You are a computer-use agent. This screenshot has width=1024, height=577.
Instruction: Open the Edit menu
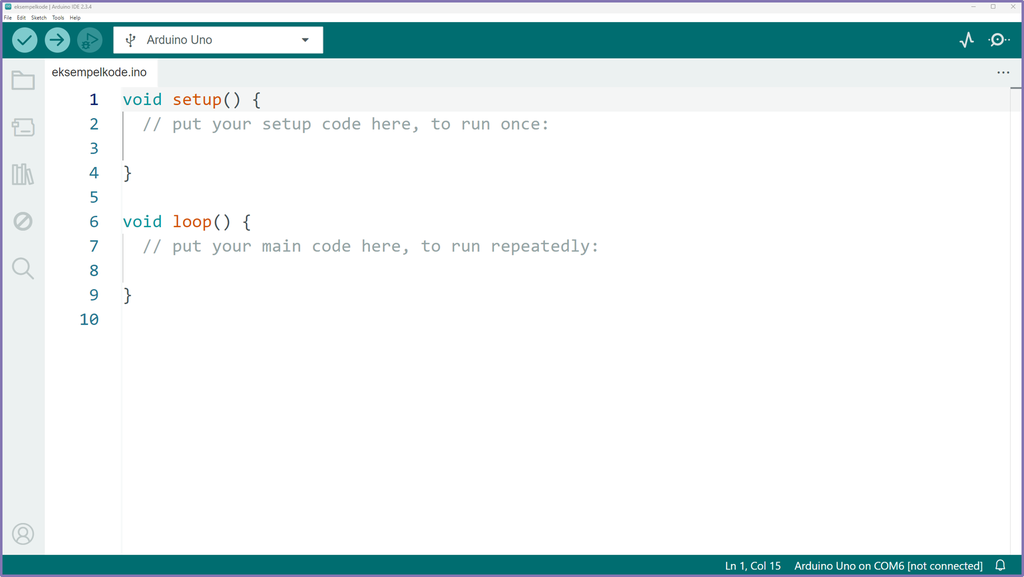pos(22,18)
